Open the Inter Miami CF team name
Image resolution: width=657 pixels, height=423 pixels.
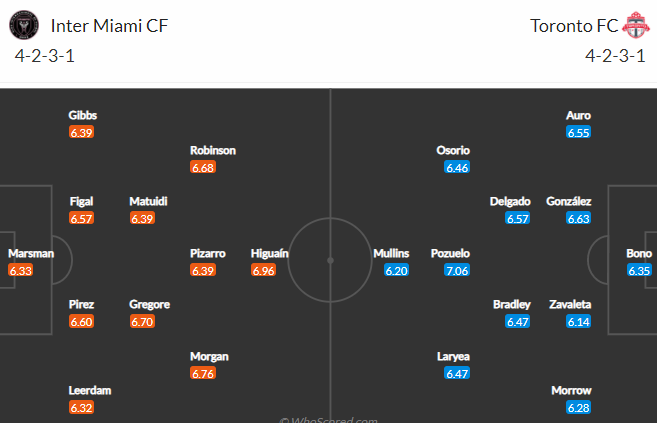point(109,26)
